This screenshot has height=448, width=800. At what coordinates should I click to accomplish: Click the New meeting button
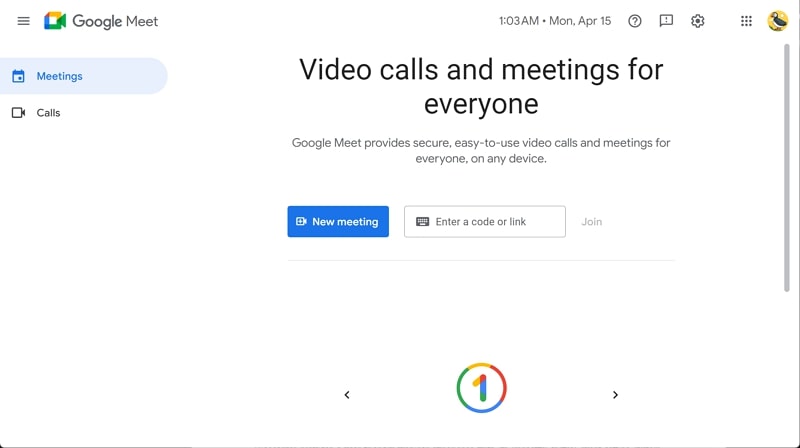[x=338, y=221]
